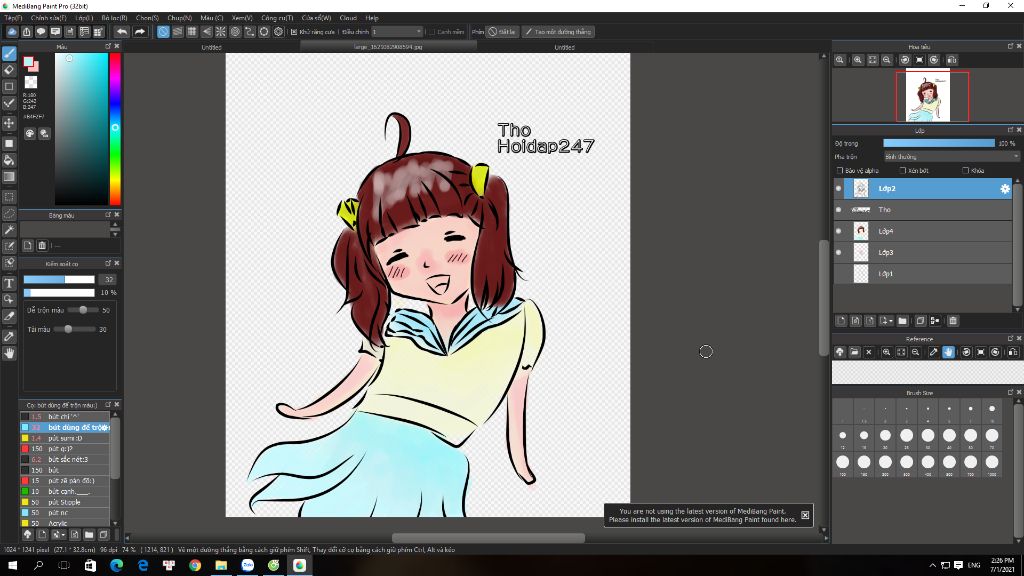
Task: Open the Chỉnh sửa menu
Action: click(48, 18)
